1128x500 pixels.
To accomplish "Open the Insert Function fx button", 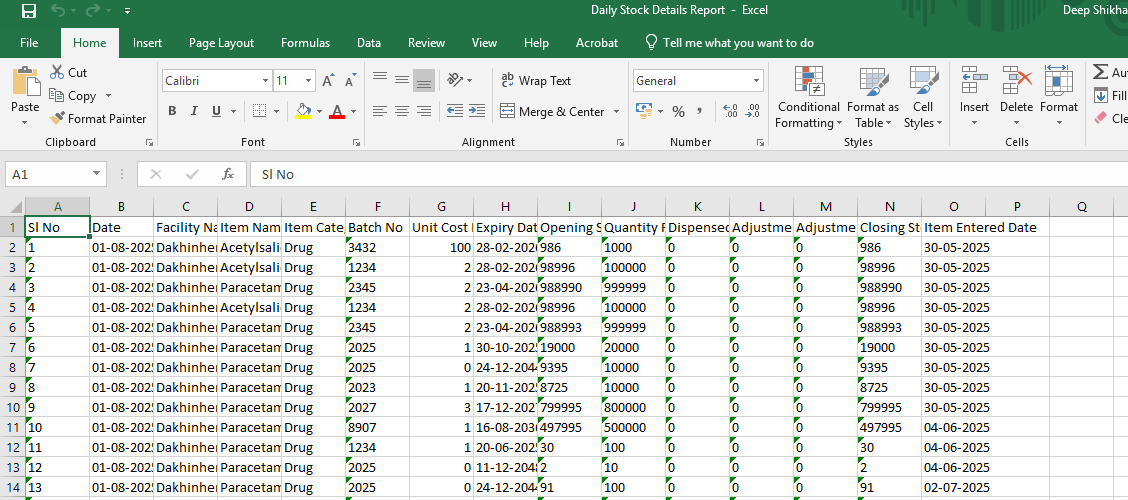I will [228, 174].
